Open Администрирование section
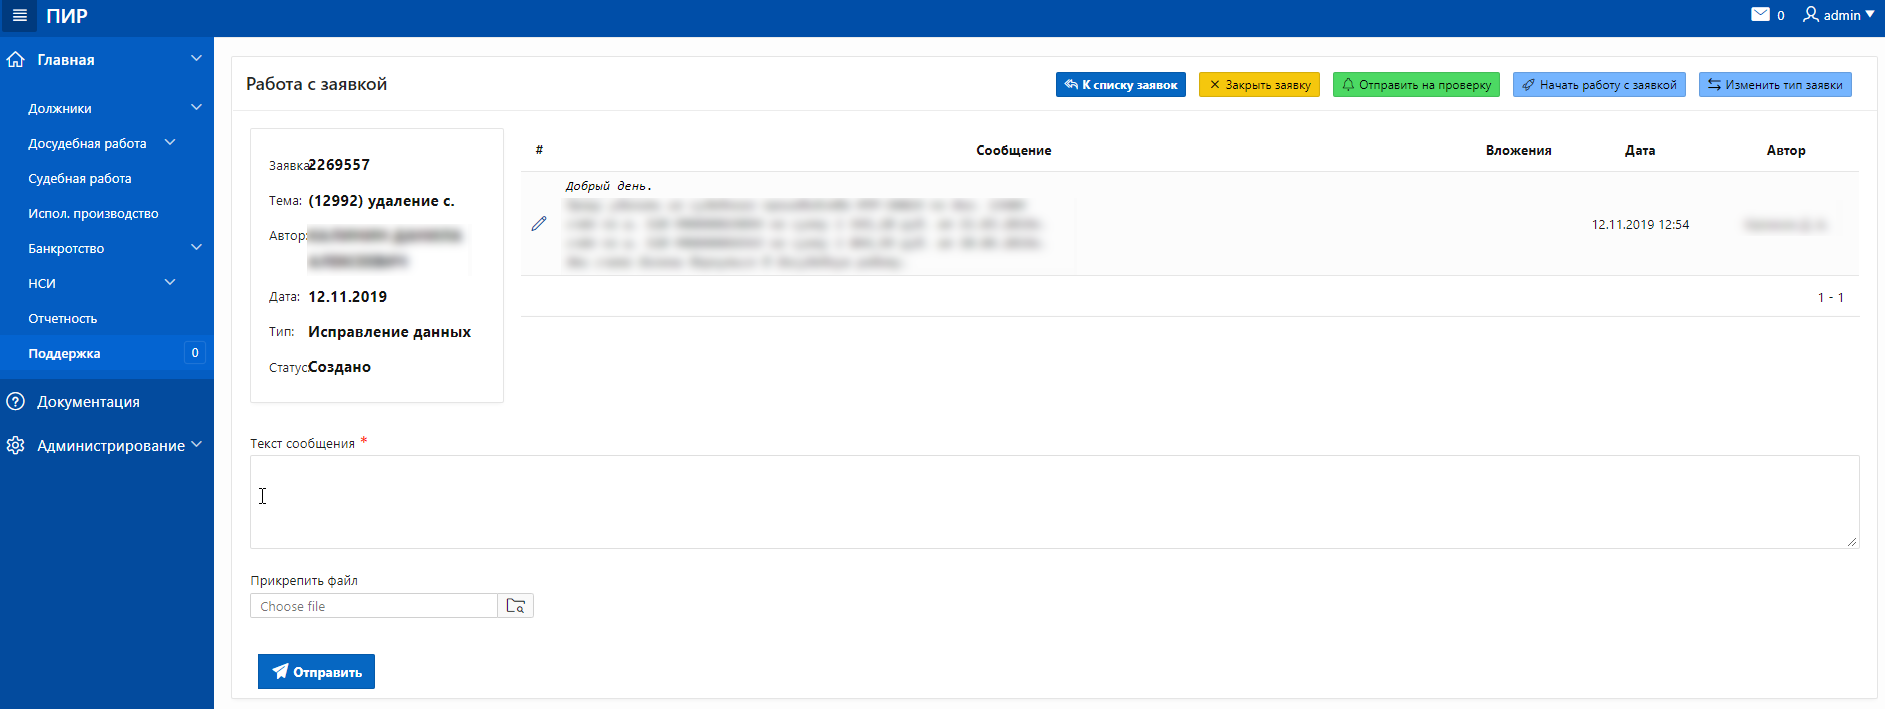Screen dimensions: 1885x709 click(111, 445)
